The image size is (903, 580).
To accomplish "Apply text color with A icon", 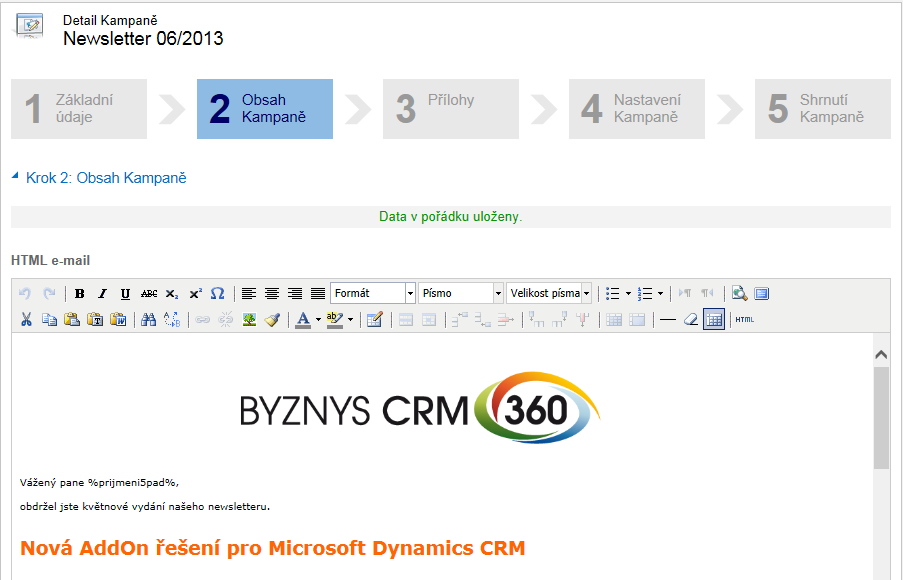I will (x=303, y=320).
